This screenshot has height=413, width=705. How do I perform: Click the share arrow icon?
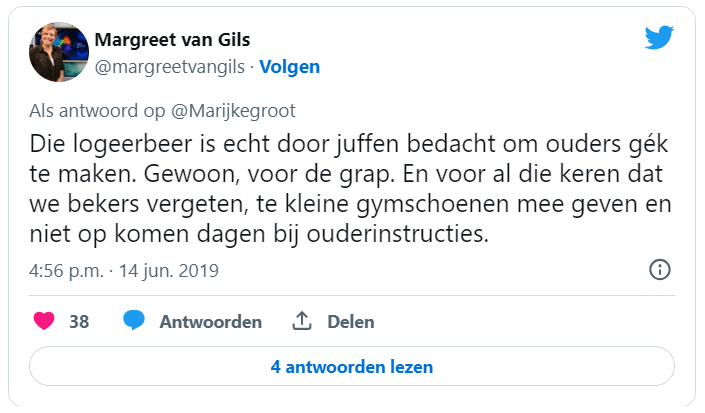302,322
